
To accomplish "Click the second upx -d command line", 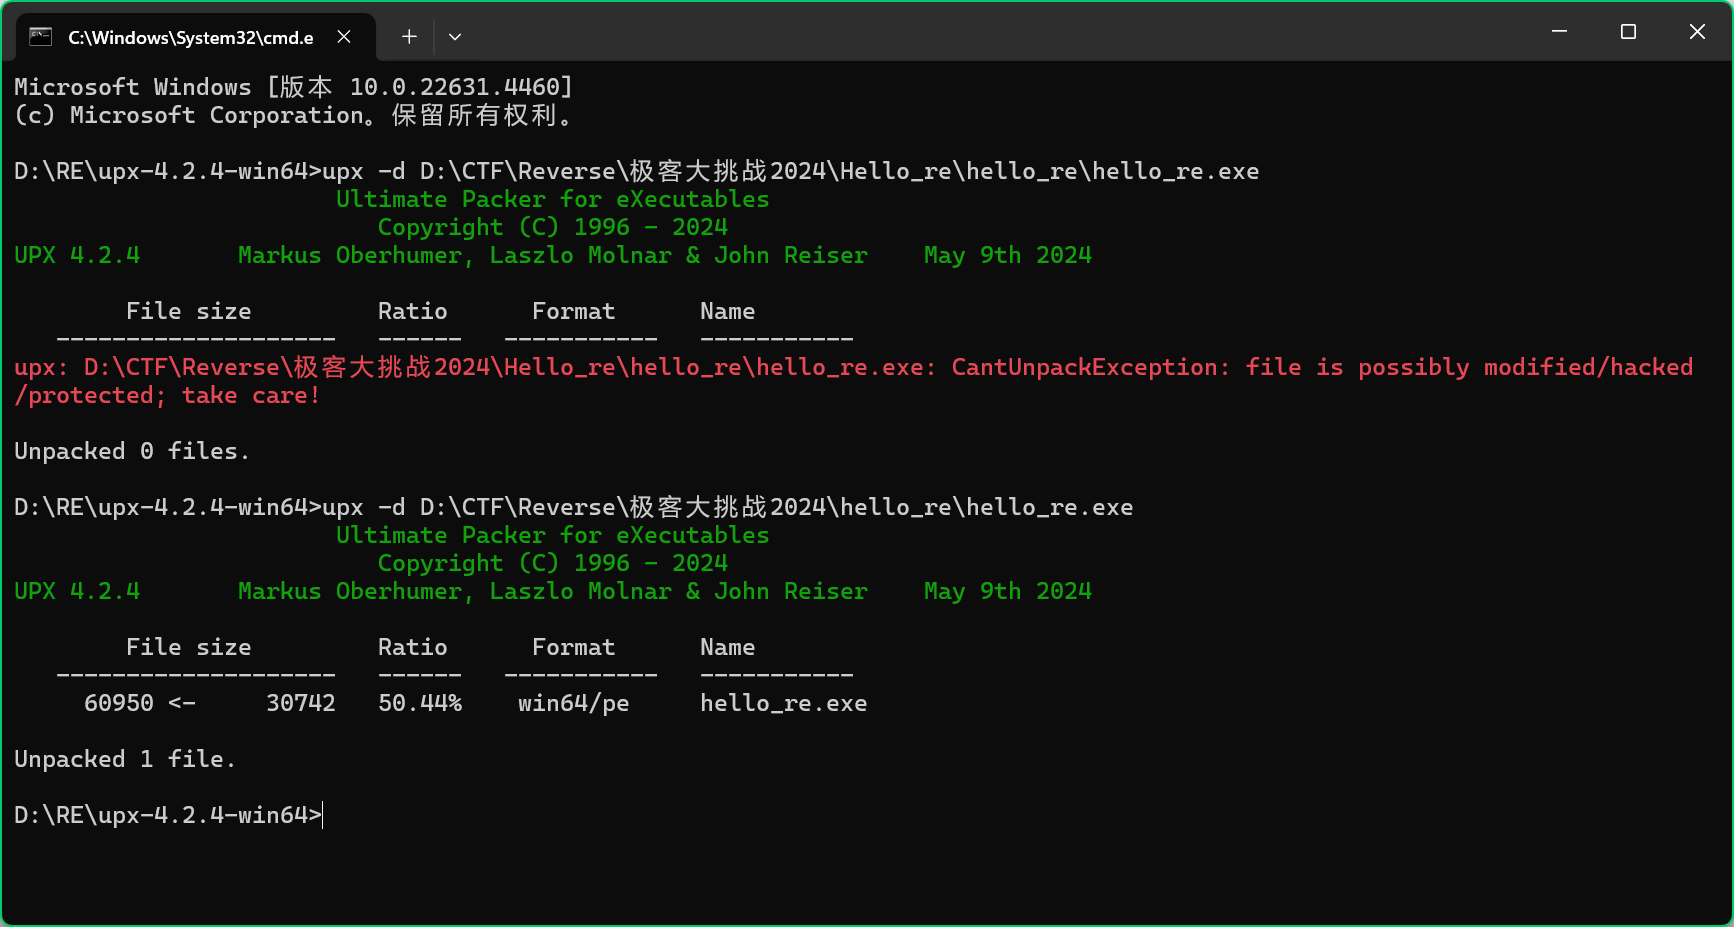I will coord(573,507).
